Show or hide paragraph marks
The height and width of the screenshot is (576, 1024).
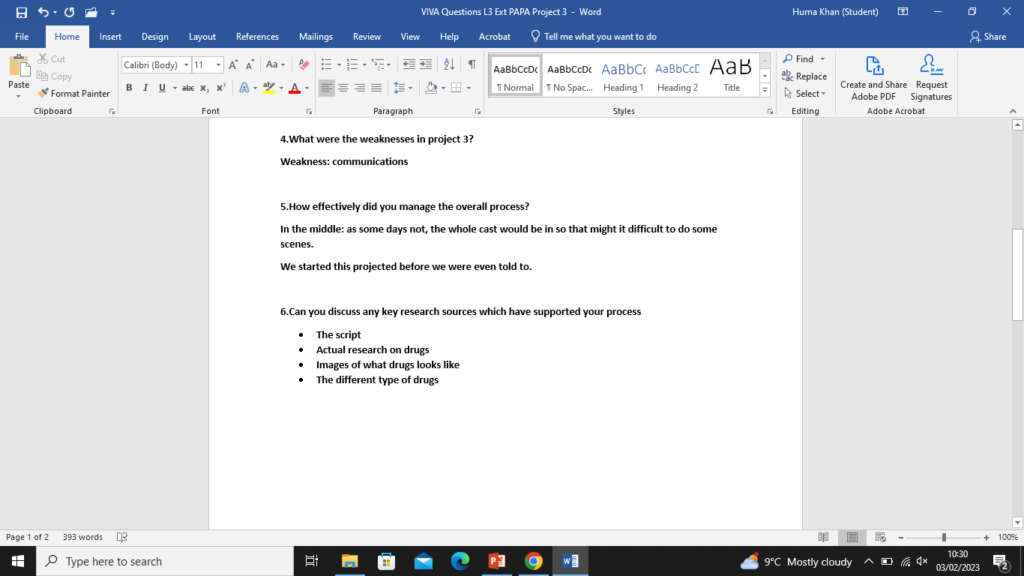click(x=472, y=65)
